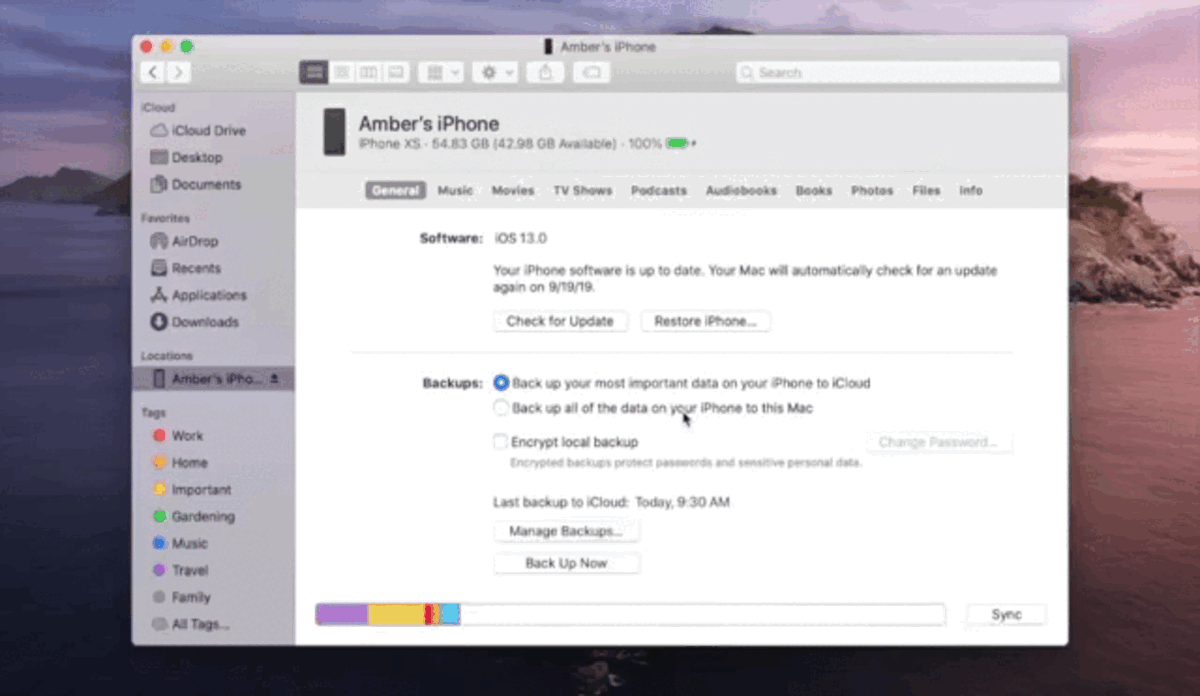The image size is (1200, 696).
Task: Click into the Search field
Action: [x=897, y=72]
